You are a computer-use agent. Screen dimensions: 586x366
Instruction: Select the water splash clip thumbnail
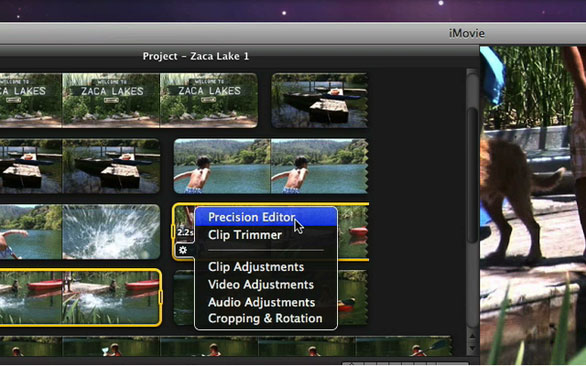[x=111, y=232]
